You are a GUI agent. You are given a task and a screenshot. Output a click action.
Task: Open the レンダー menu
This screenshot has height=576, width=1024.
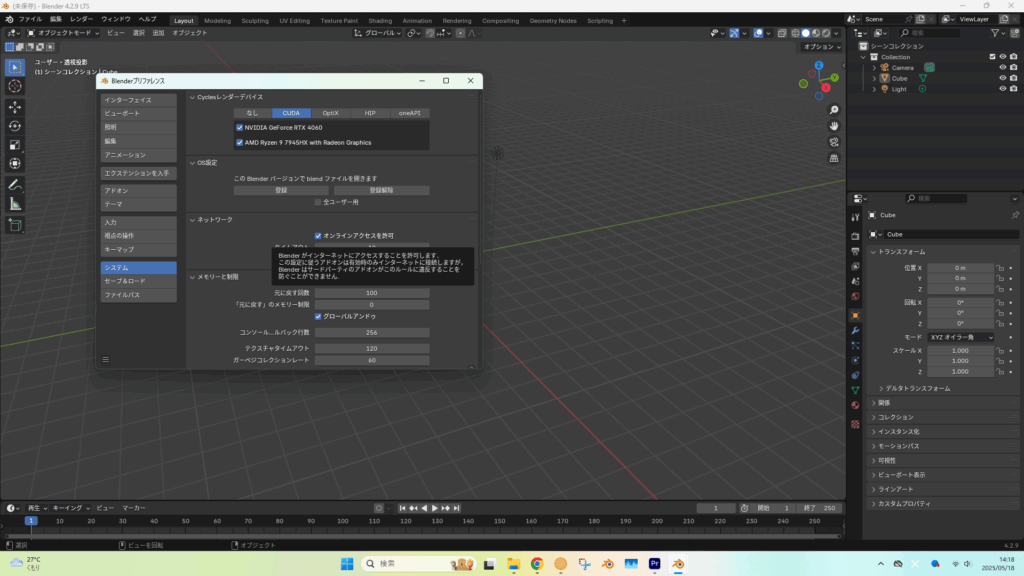point(82,20)
